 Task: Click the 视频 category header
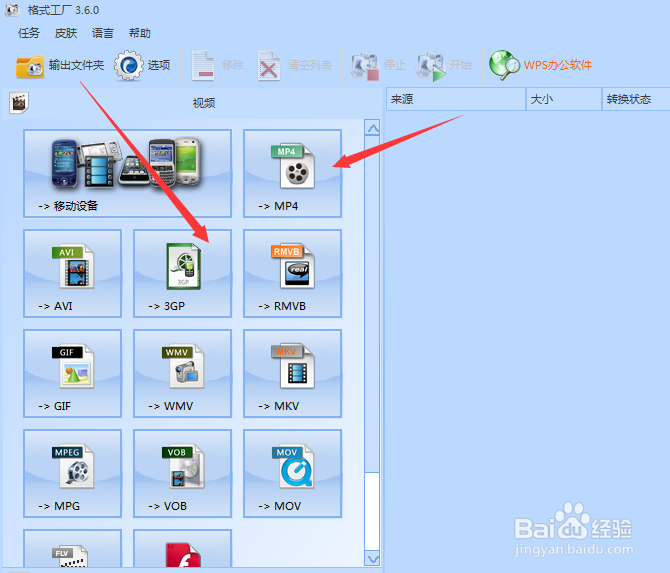204,103
